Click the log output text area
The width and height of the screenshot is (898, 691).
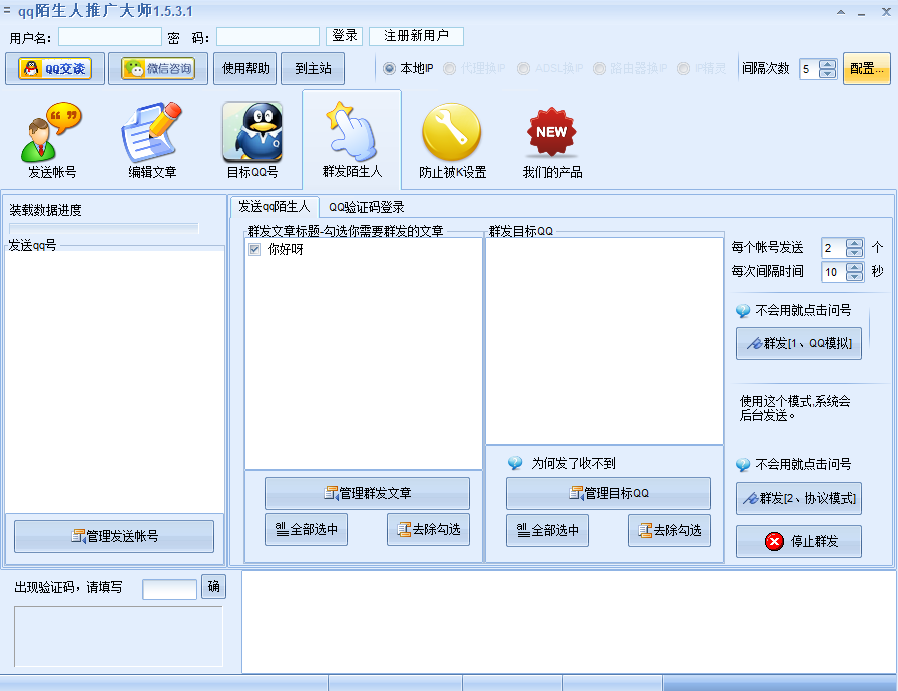coord(569,622)
